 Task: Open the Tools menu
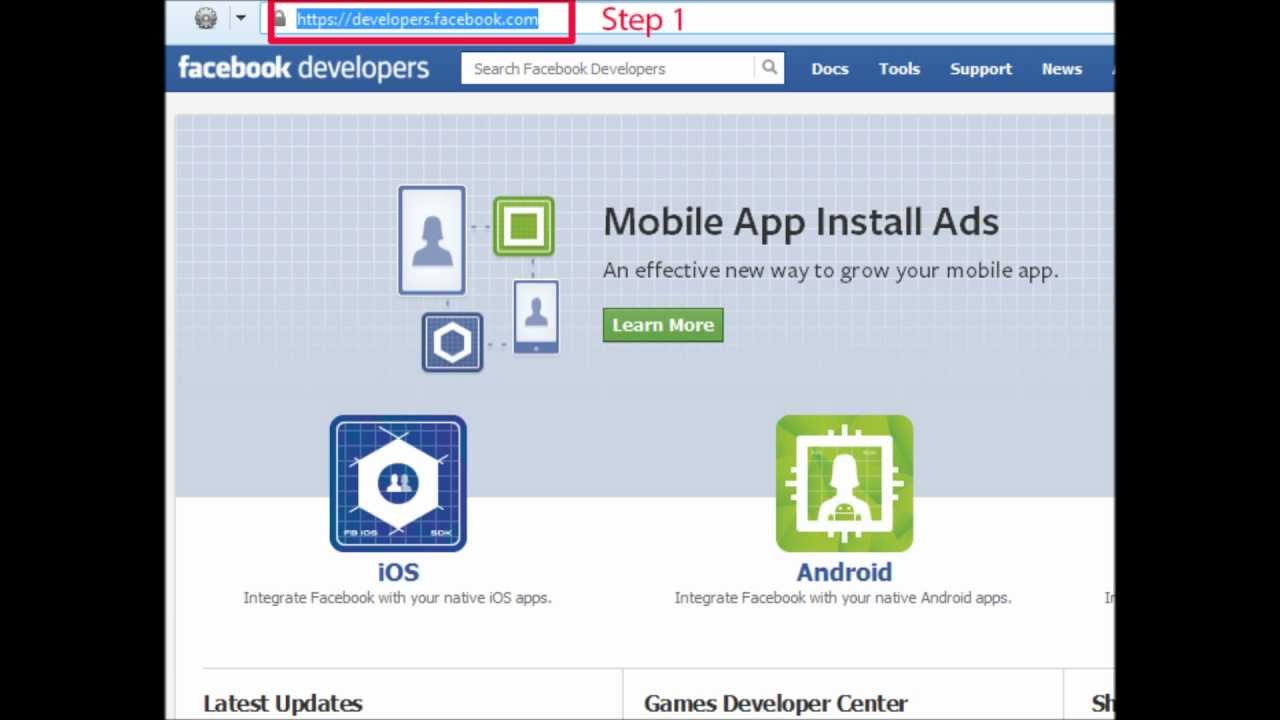[x=899, y=69]
